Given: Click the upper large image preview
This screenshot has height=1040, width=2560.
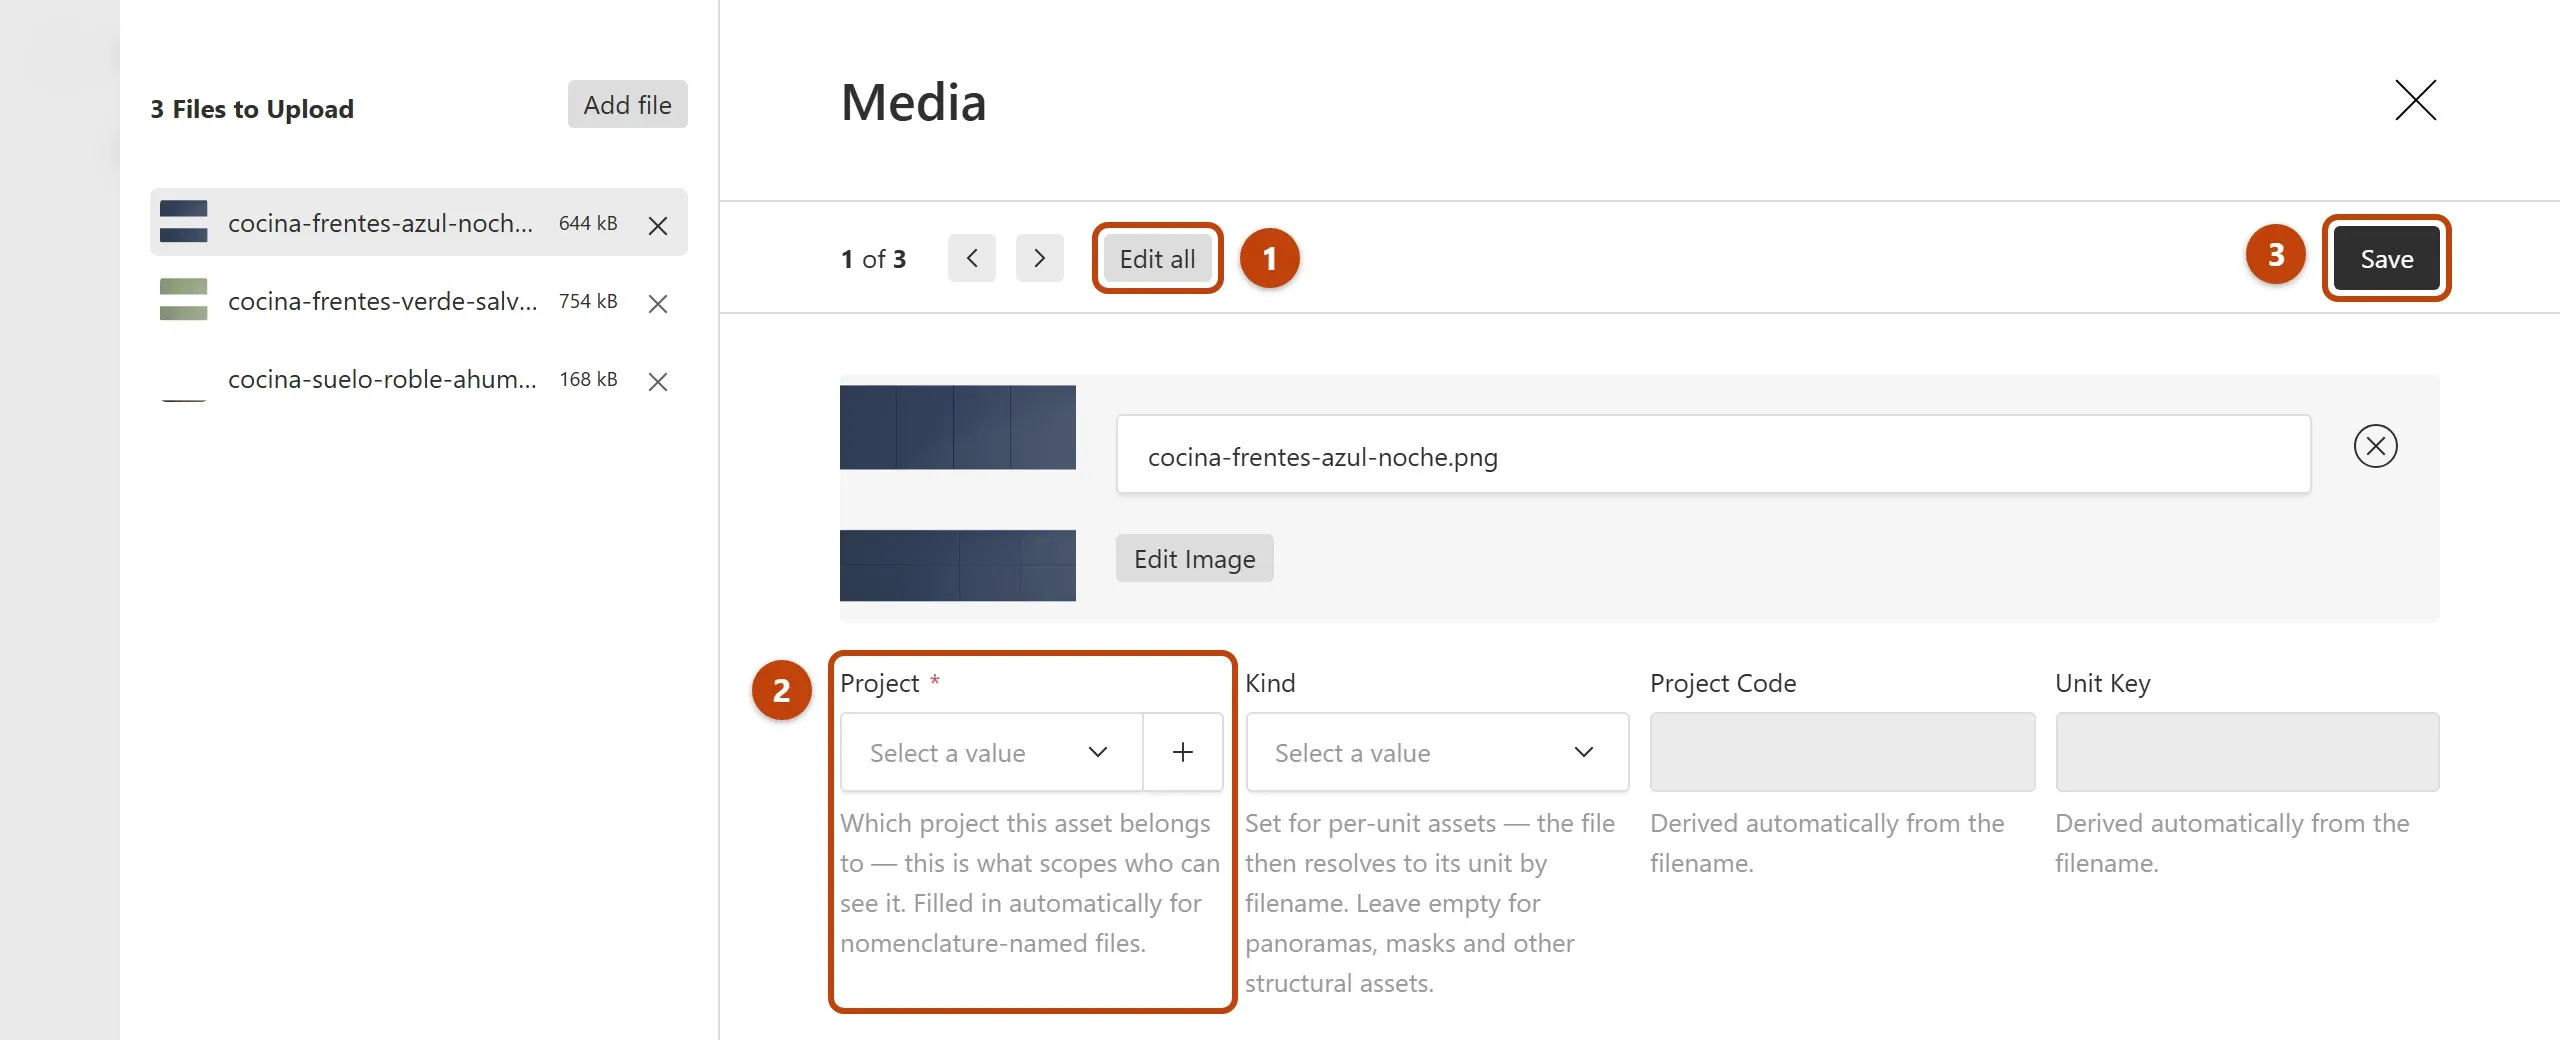Looking at the screenshot, I should click(958, 427).
